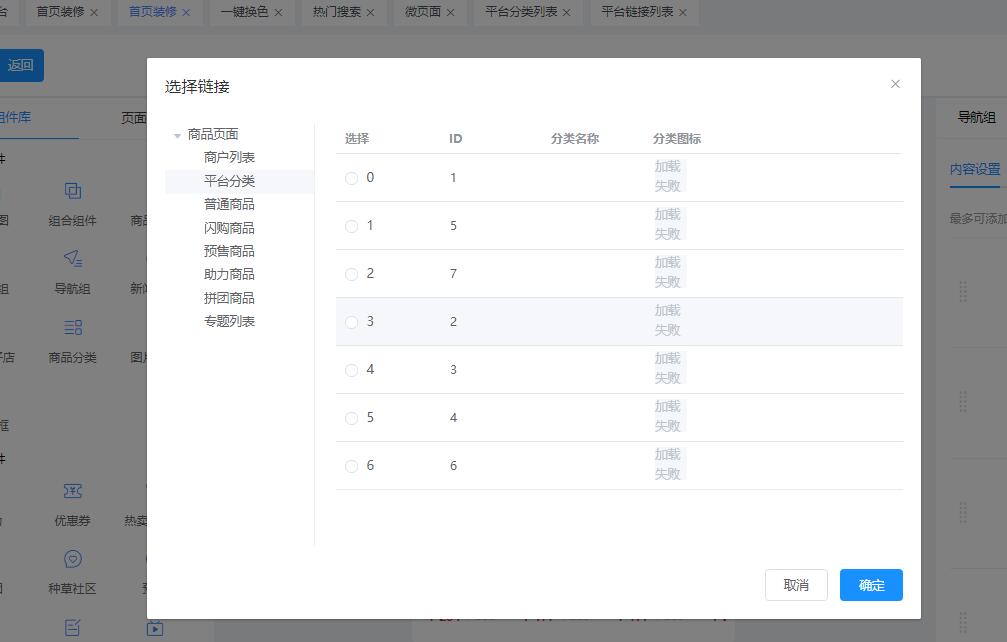Switch to the 一键换色 tab
This screenshot has width=1007, height=642.
coord(245,12)
